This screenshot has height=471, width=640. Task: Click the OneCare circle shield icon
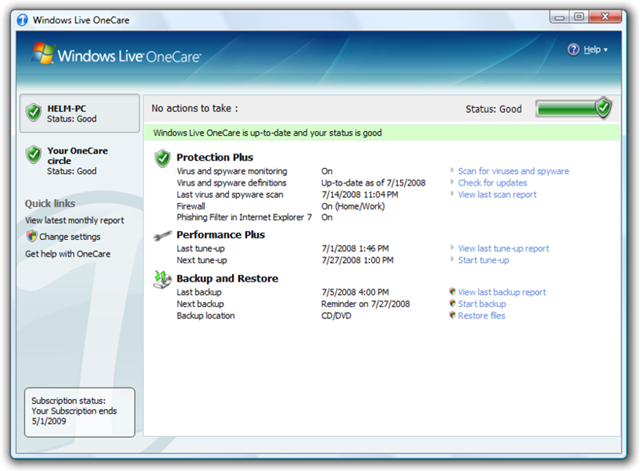pos(33,155)
